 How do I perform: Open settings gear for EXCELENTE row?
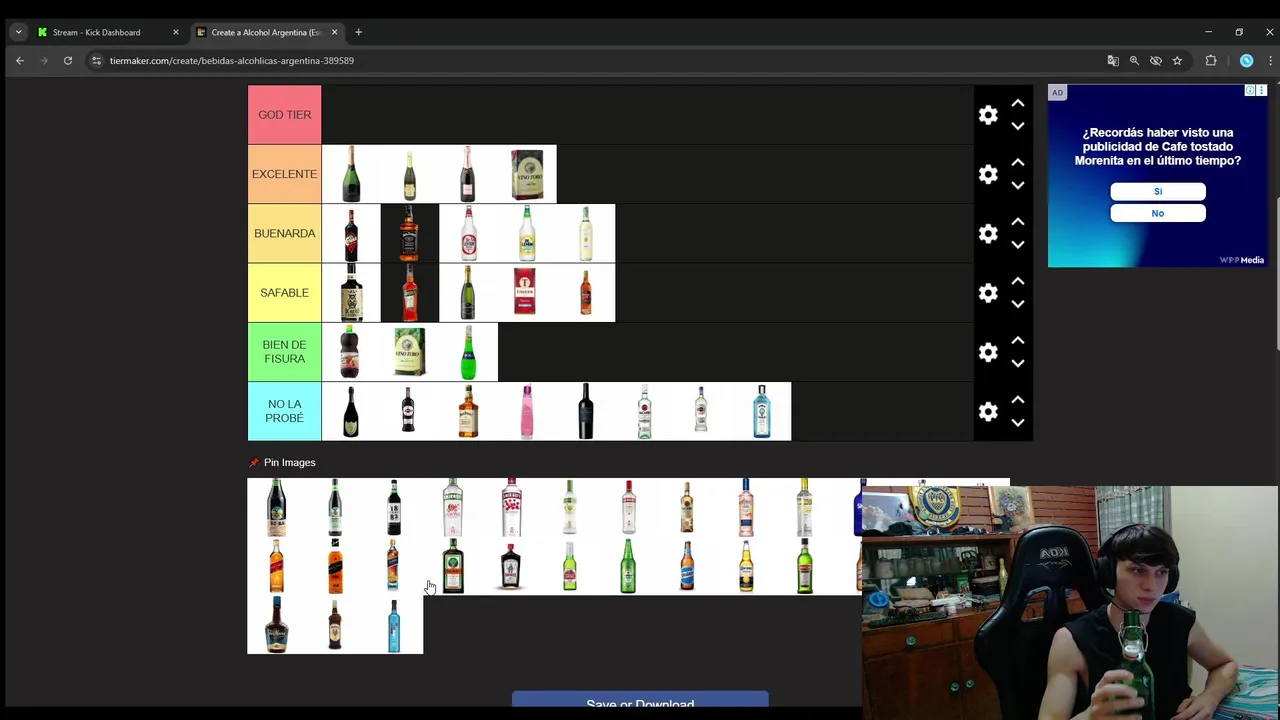click(x=988, y=174)
